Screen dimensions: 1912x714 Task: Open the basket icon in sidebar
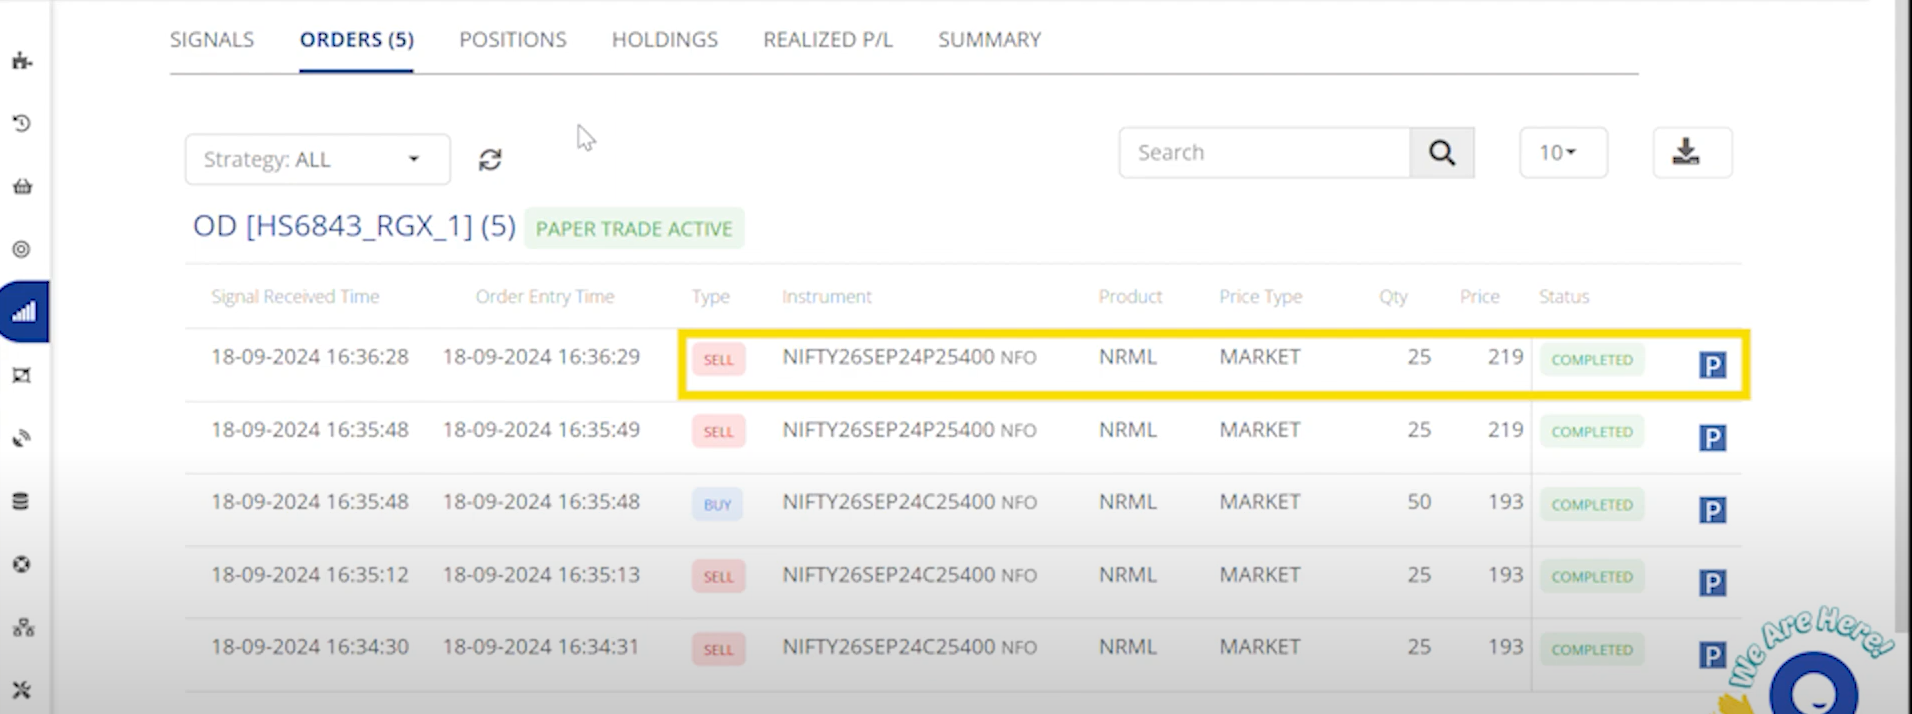point(22,187)
